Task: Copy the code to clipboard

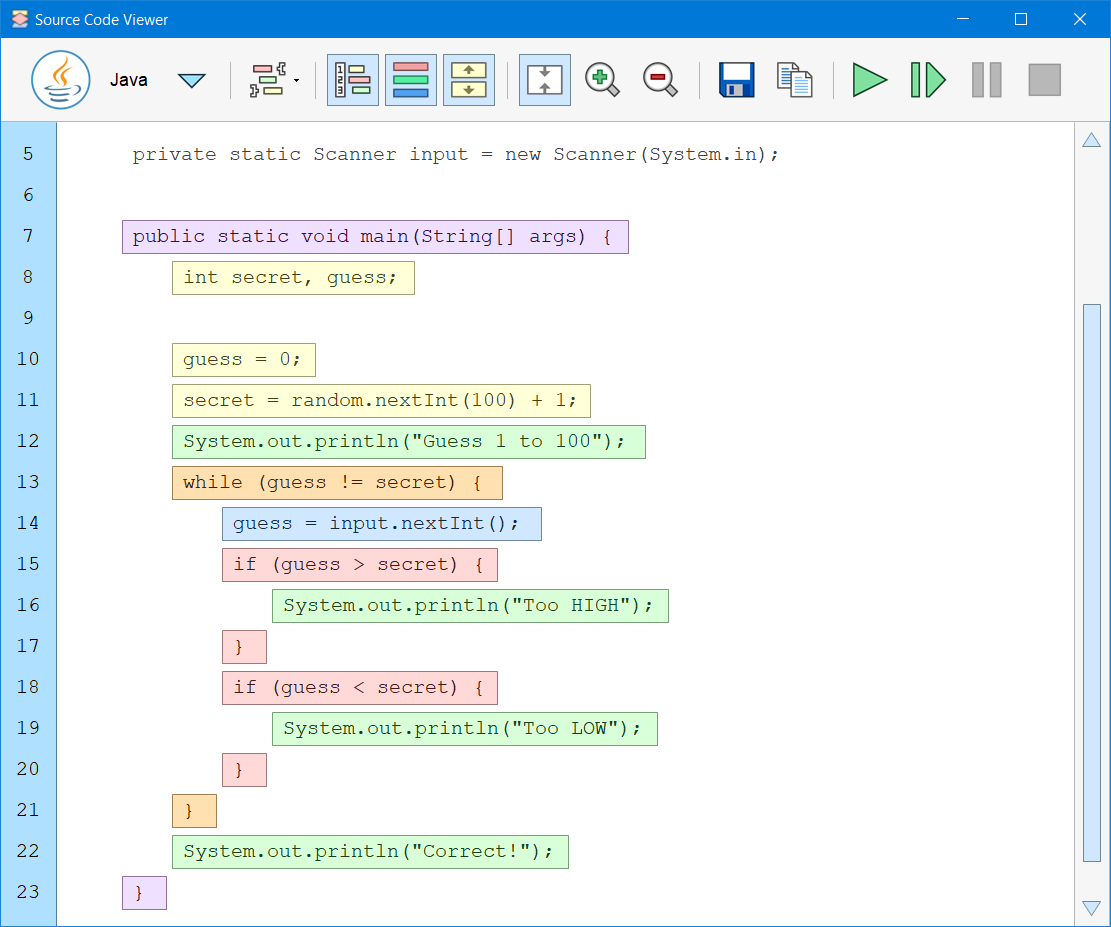Action: pos(794,79)
